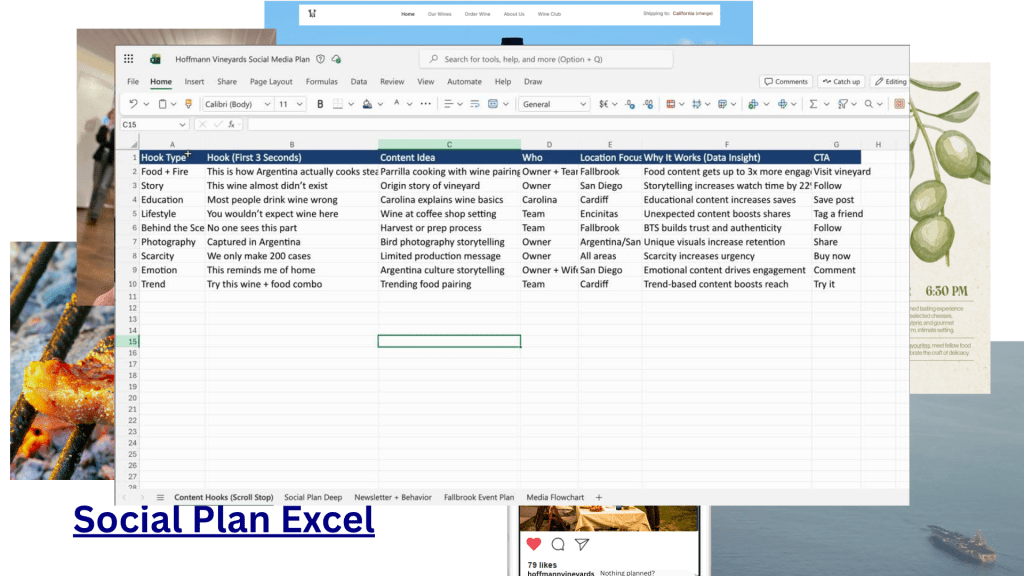Expand the Name Box C15 dropdown
Image resolution: width=1024 pixels, height=576 pixels.
tap(182, 124)
